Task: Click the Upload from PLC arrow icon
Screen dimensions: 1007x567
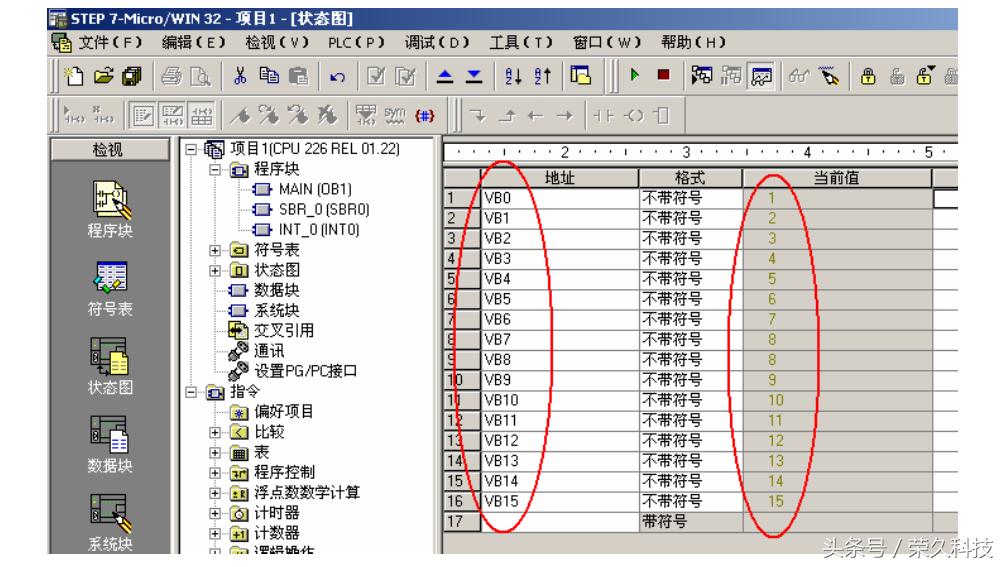Action: pos(446,76)
